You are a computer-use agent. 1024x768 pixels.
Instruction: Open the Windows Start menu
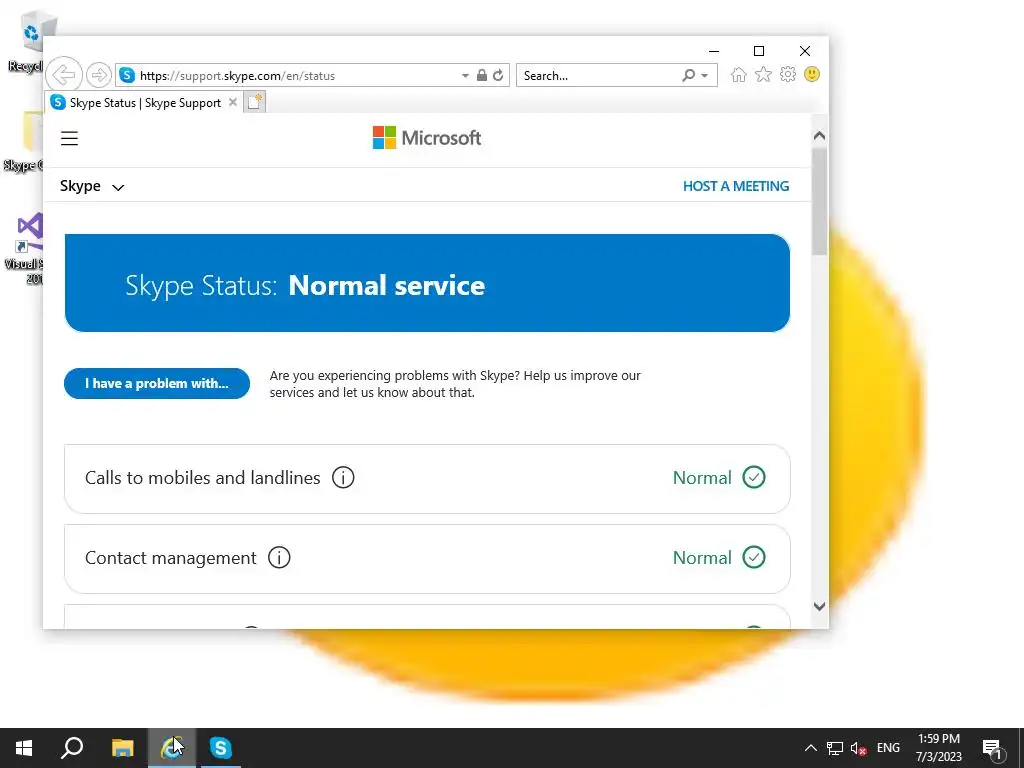[x=24, y=748]
